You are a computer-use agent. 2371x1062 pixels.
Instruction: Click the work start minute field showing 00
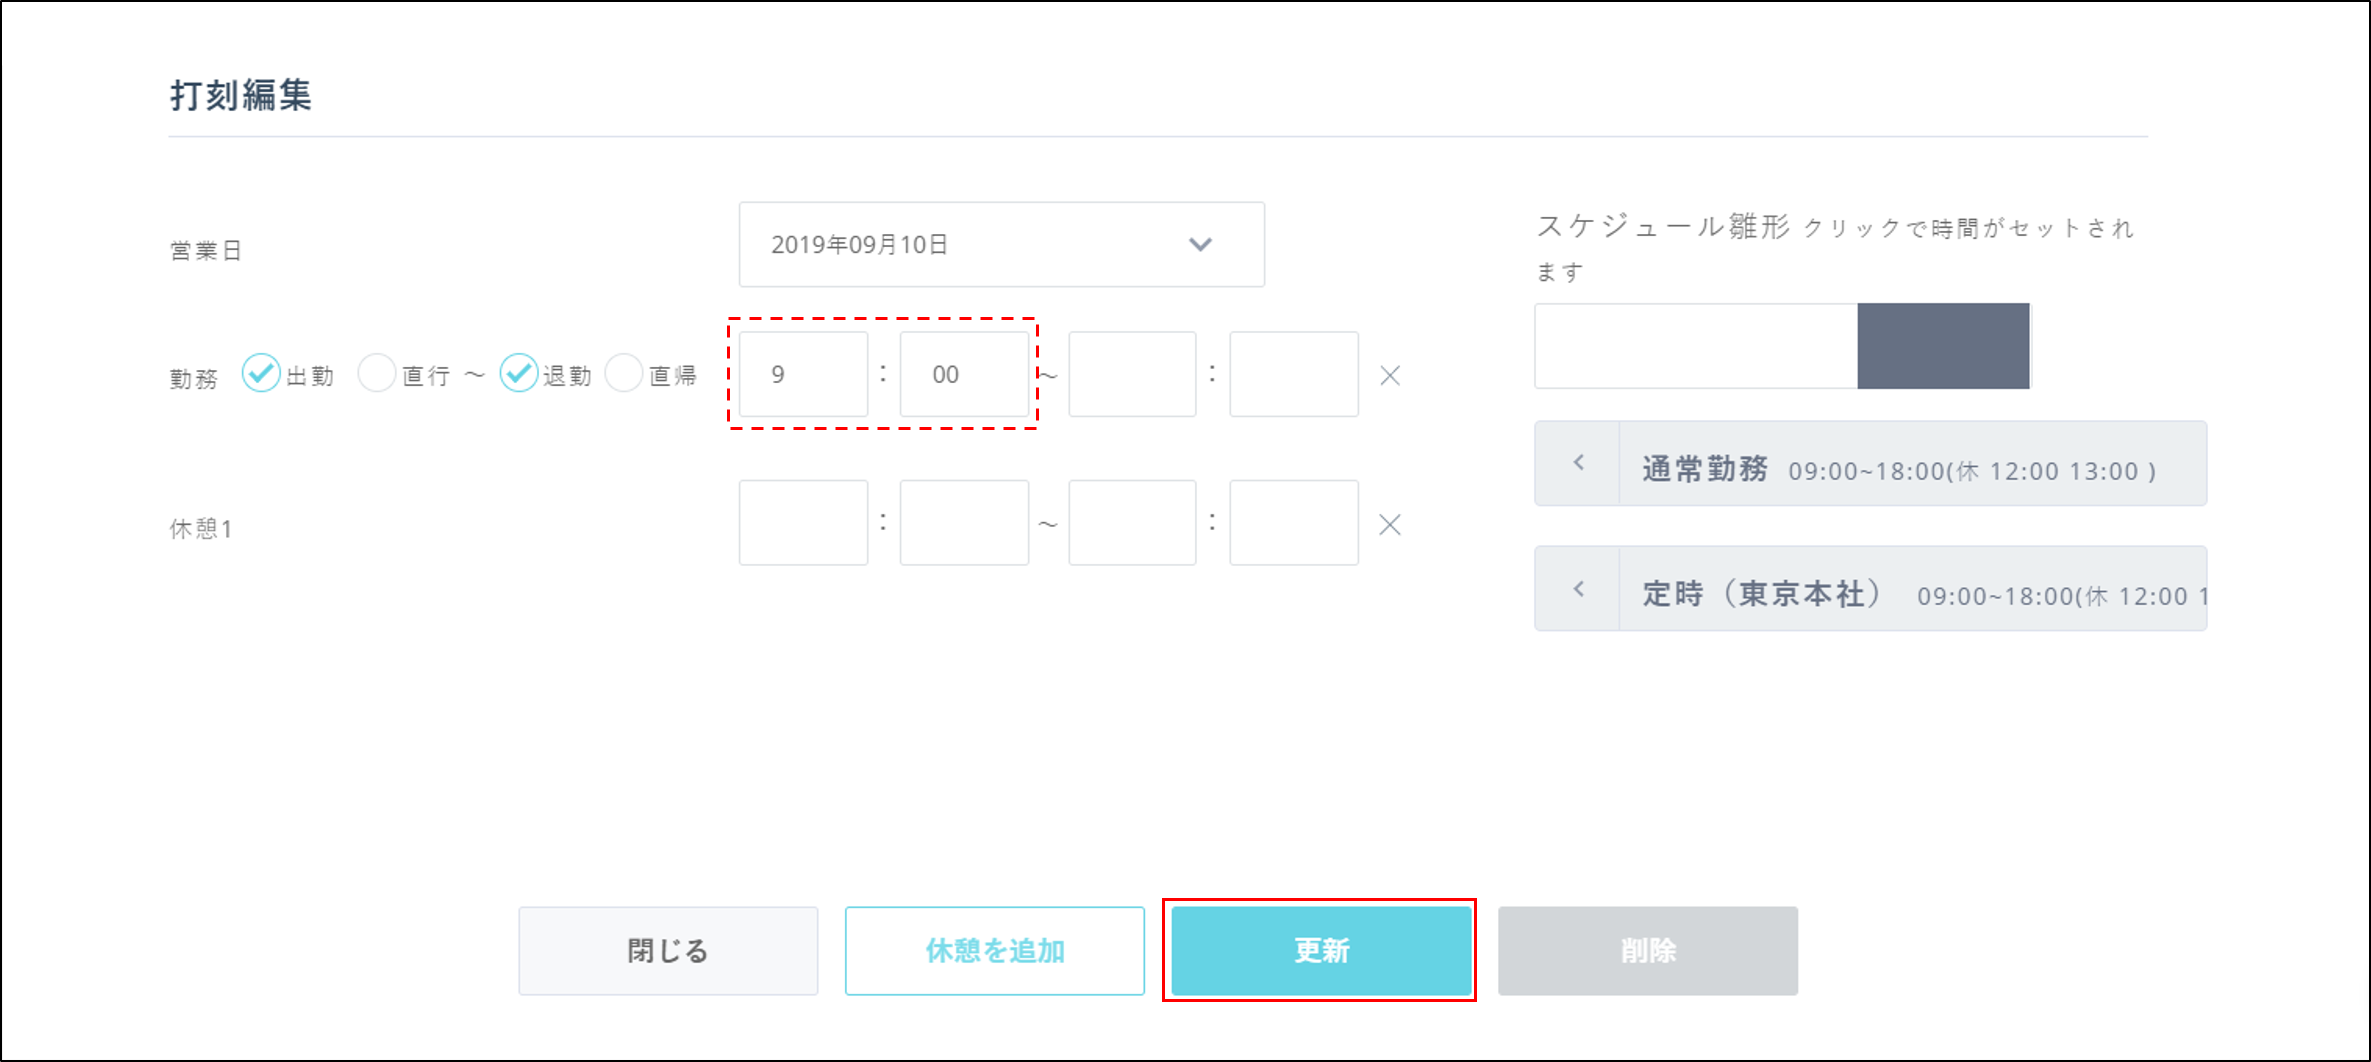point(964,375)
